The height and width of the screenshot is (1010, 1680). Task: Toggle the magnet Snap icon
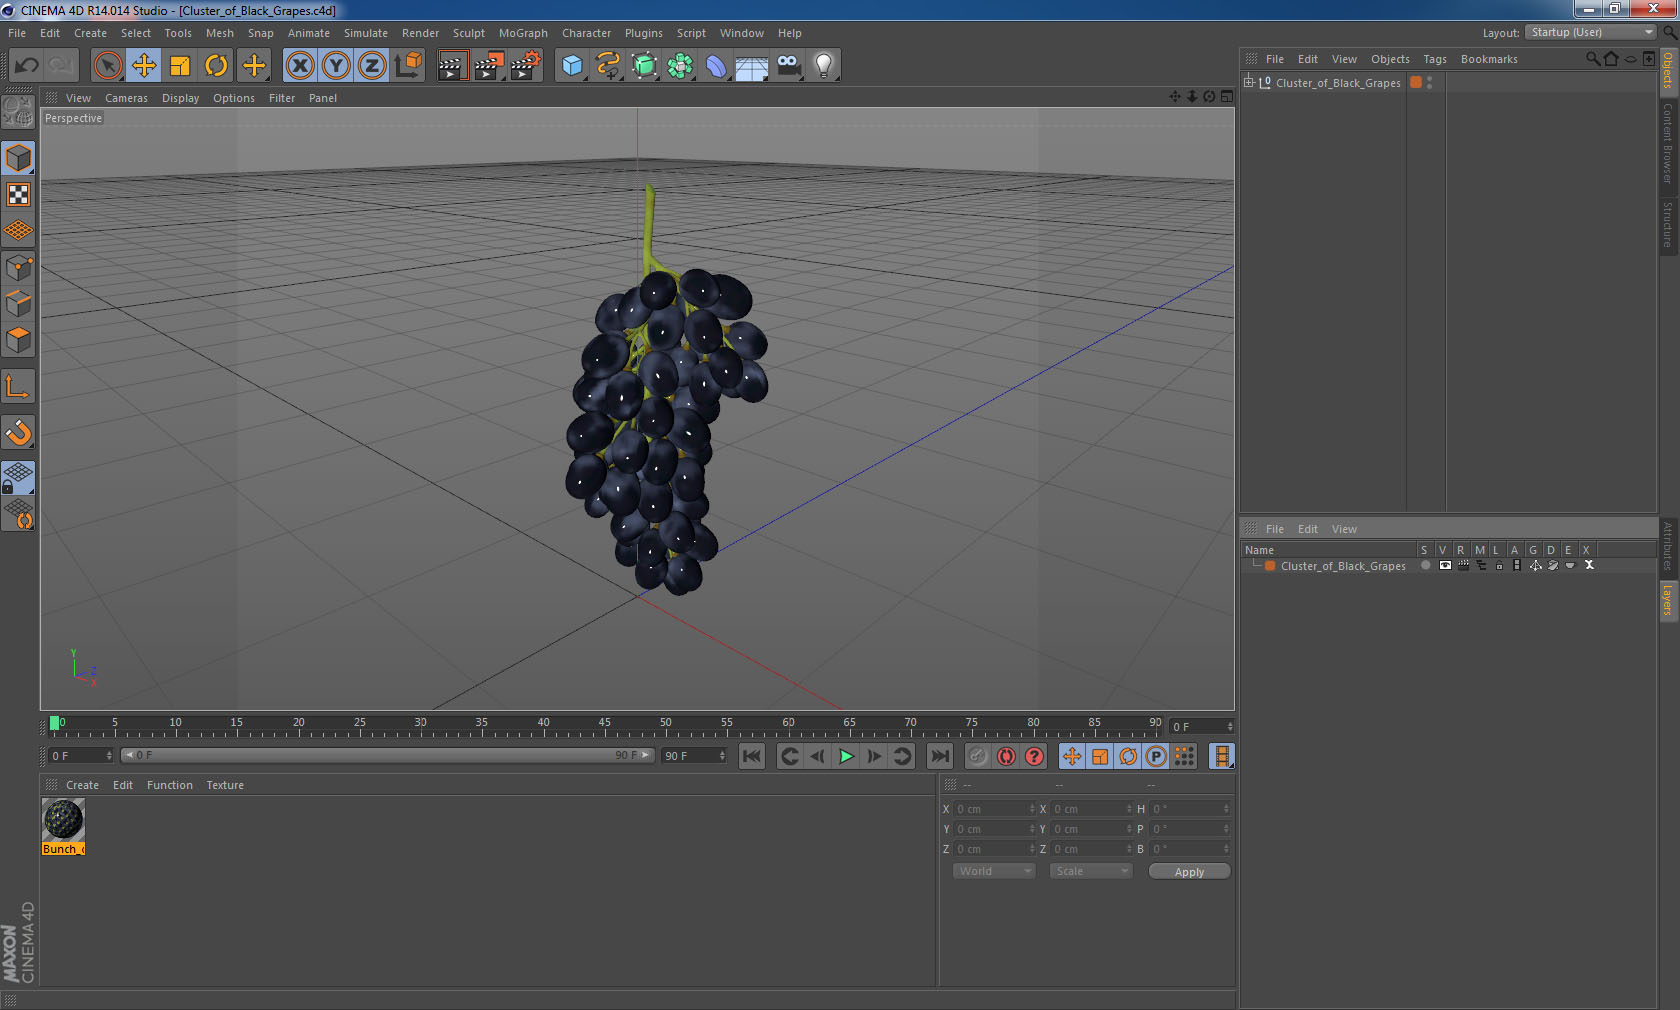point(18,432)
